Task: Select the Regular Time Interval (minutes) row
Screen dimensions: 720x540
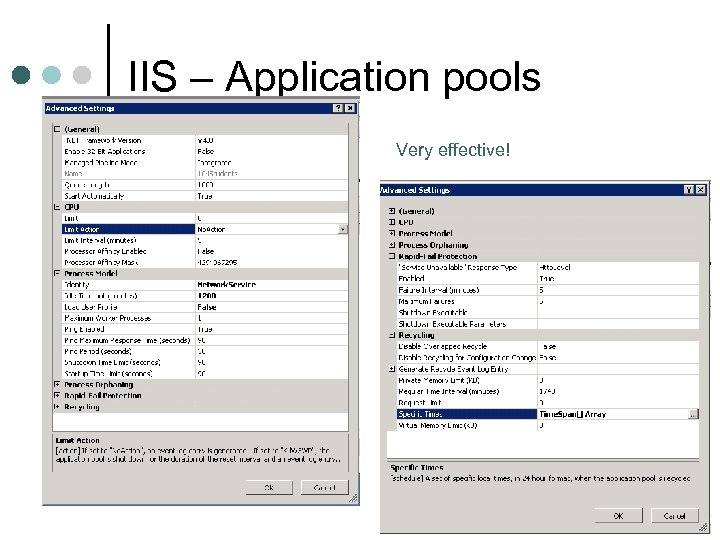Action: tap(548, 391)
